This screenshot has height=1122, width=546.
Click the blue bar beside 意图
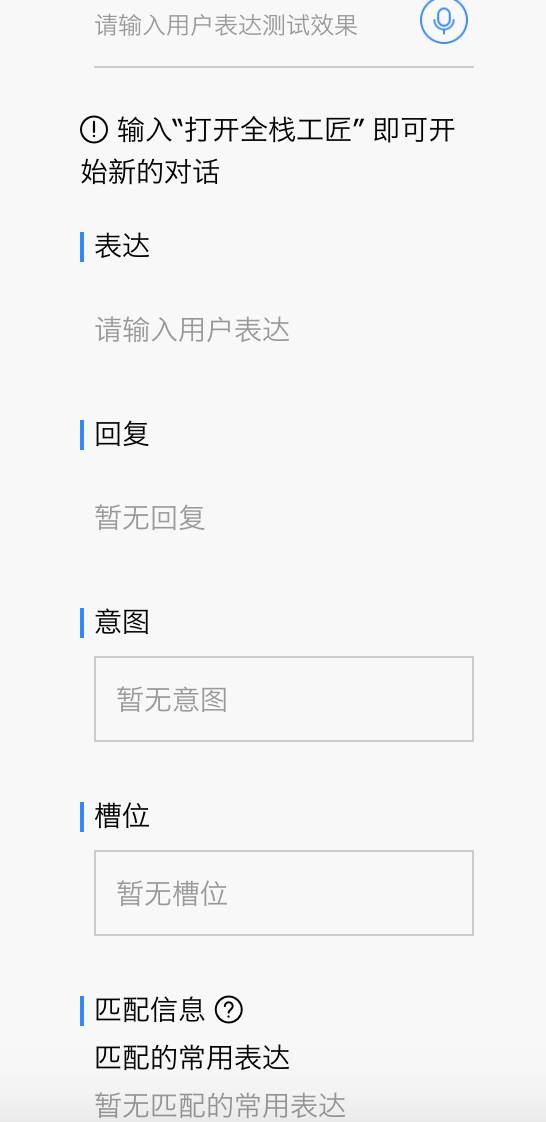[82, 623]
